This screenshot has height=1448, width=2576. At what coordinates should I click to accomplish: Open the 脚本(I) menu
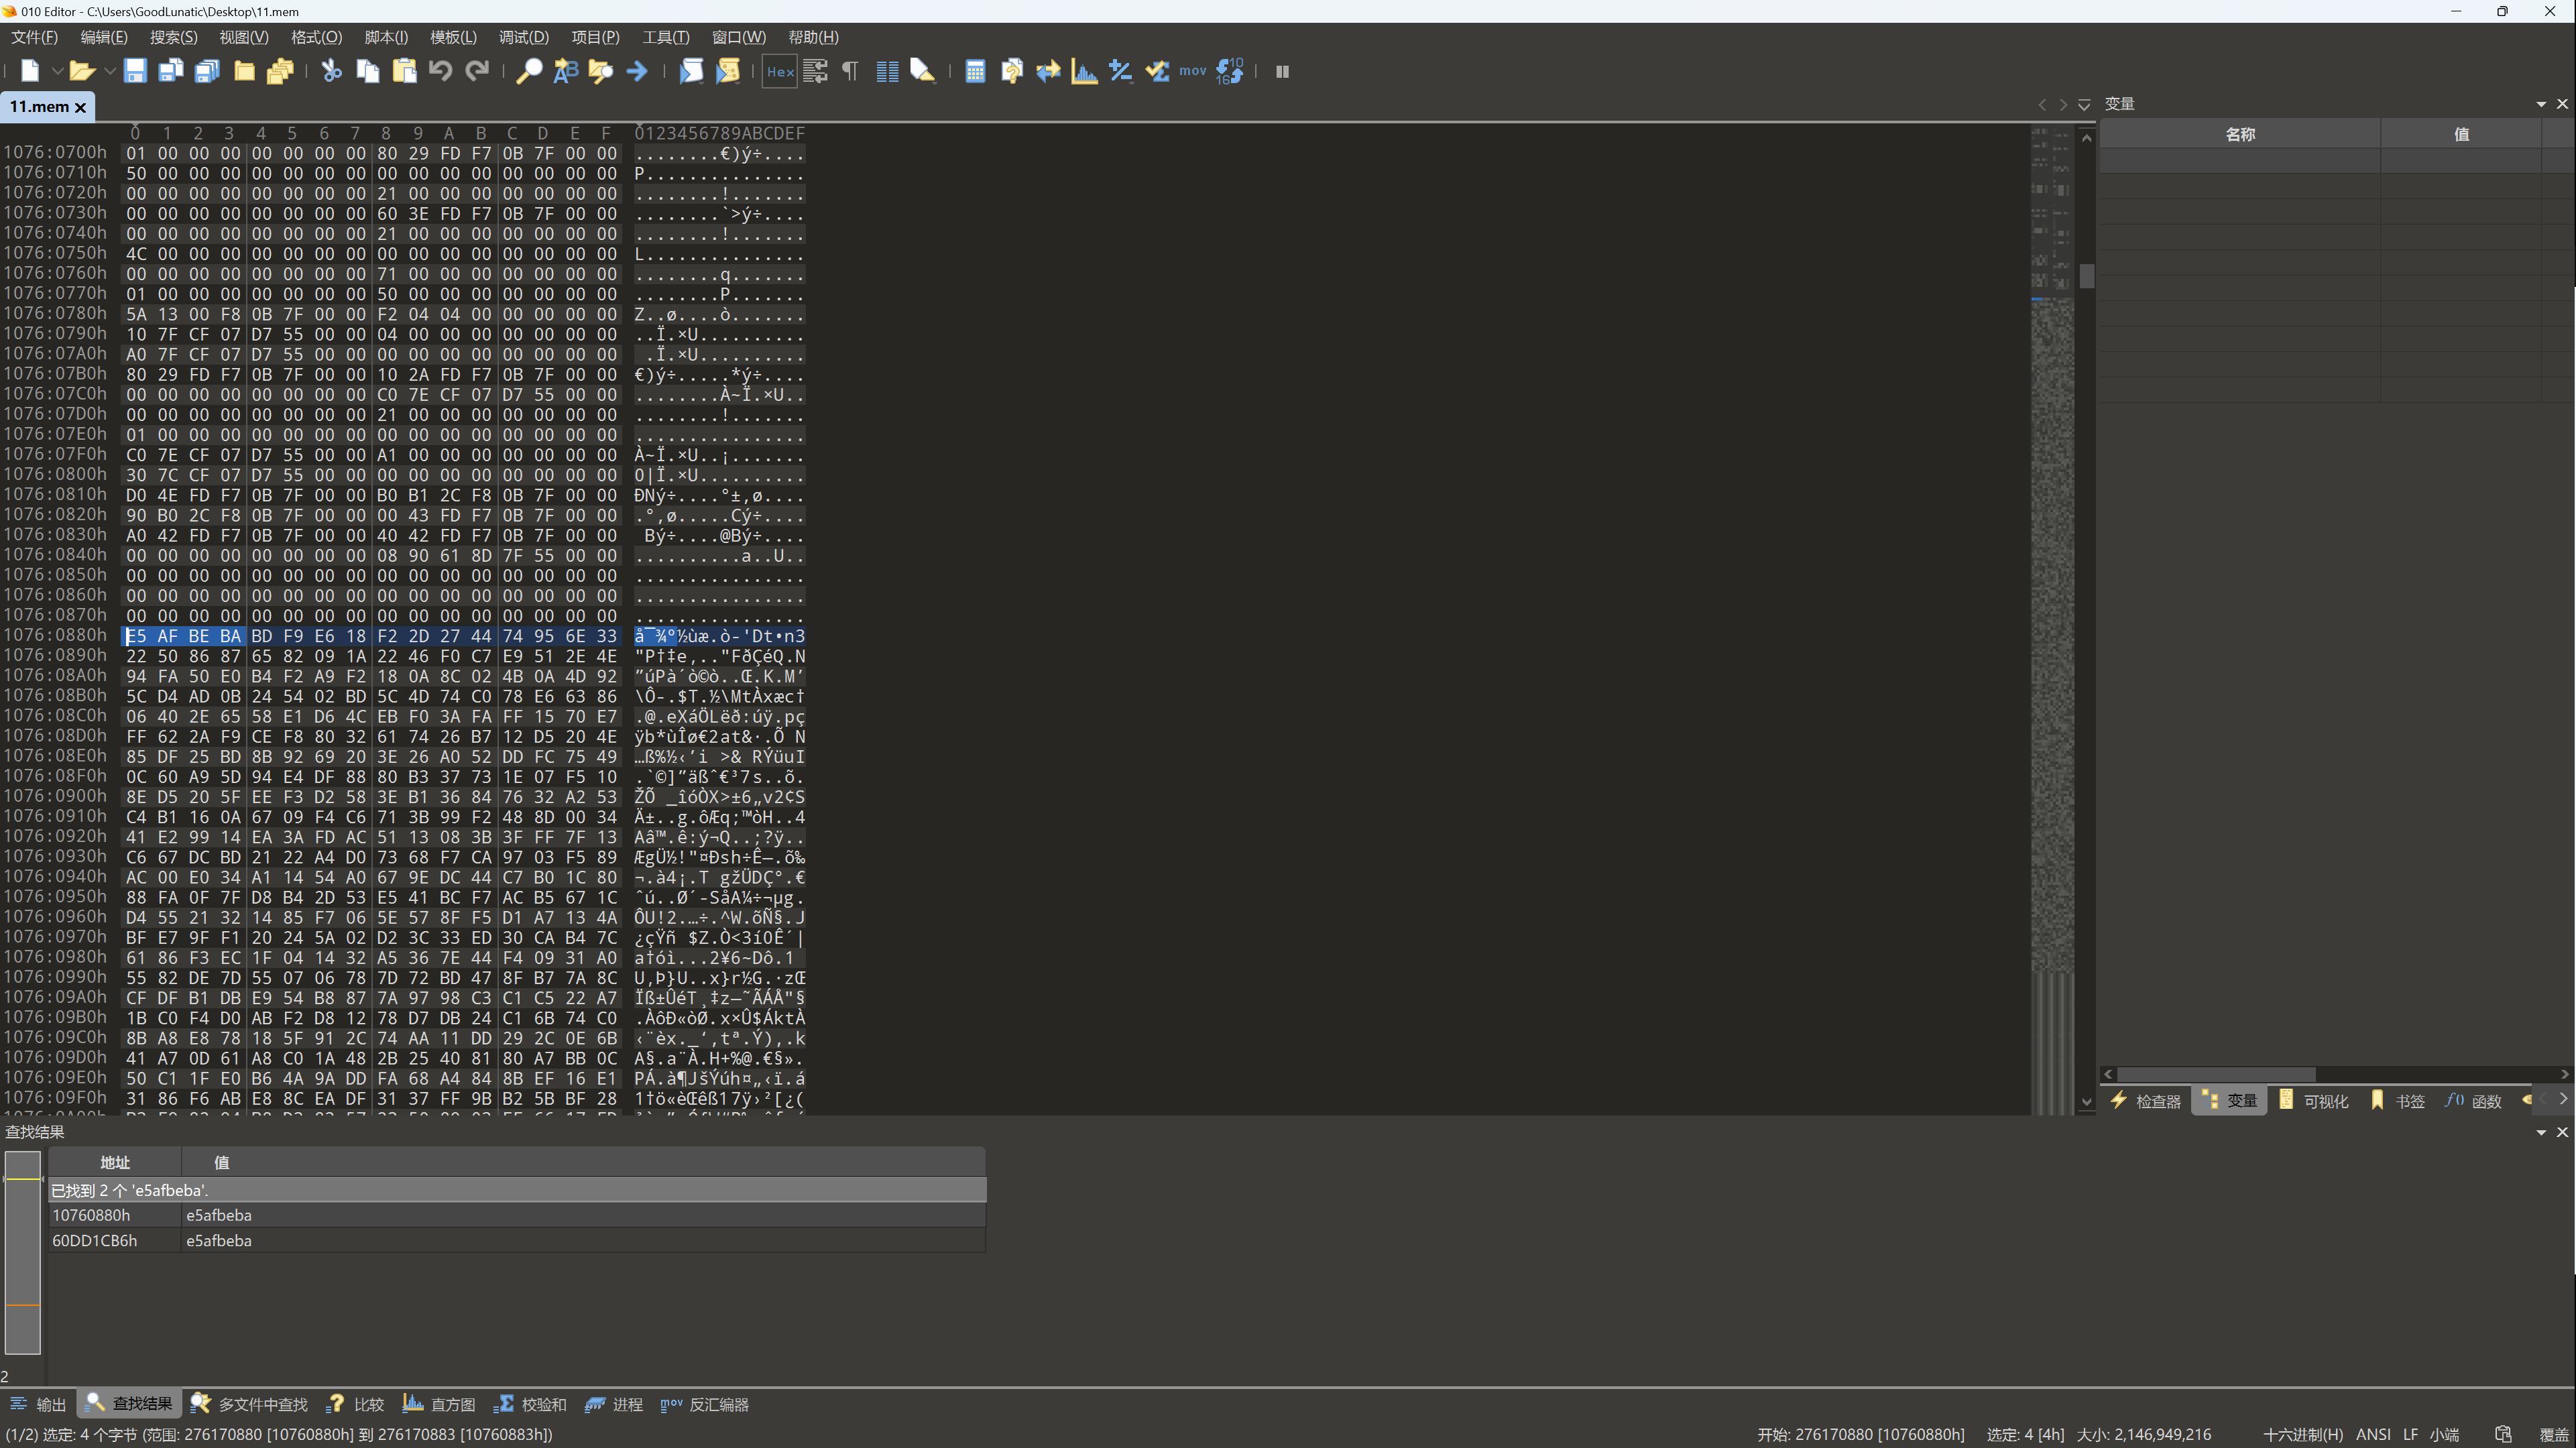coord(386,37)
